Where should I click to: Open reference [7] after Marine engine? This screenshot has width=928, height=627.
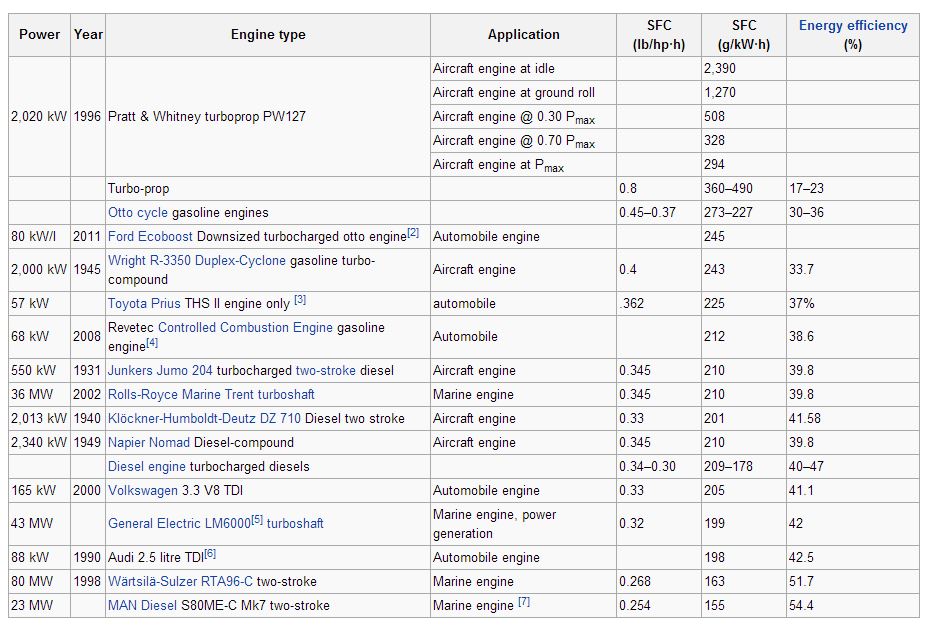[x=524, y=602]
